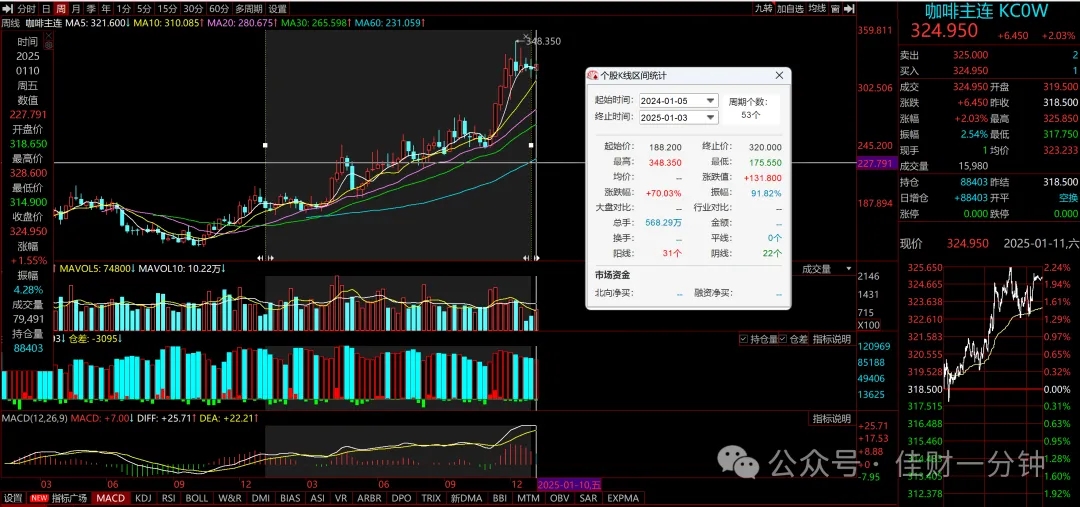This screenshot has height=507, width=1080.
Task: Click the small x marker above the price peak
Action: 527,35
